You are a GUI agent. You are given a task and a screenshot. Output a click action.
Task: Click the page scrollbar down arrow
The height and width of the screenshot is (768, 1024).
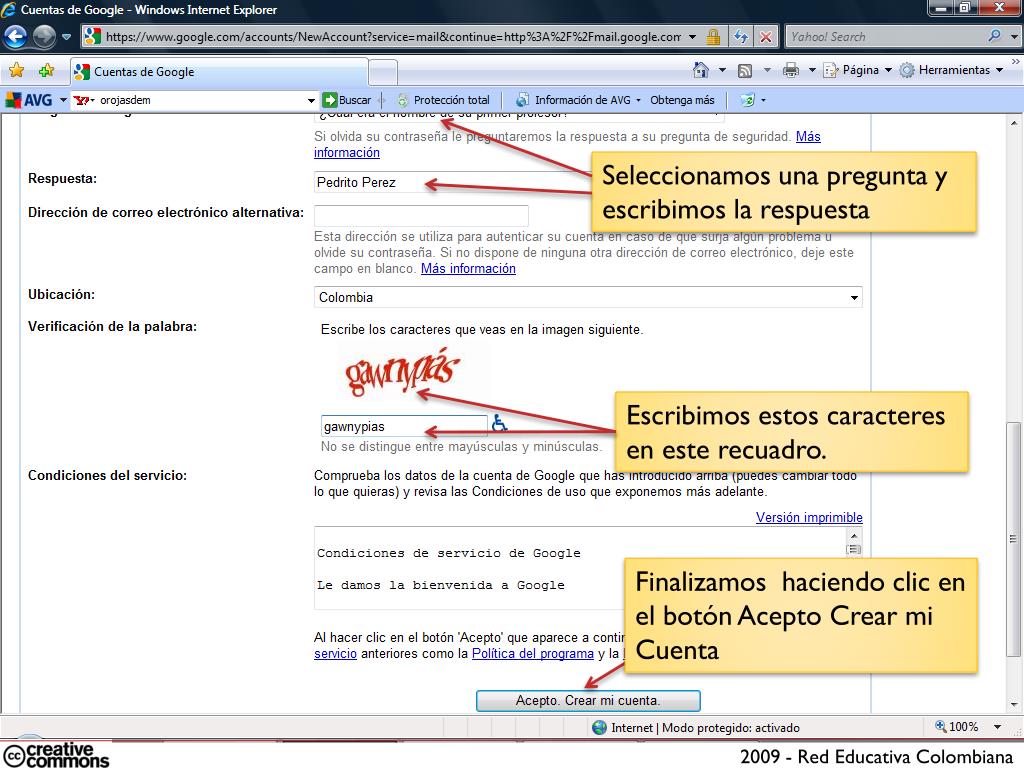tap(1014, 705)
